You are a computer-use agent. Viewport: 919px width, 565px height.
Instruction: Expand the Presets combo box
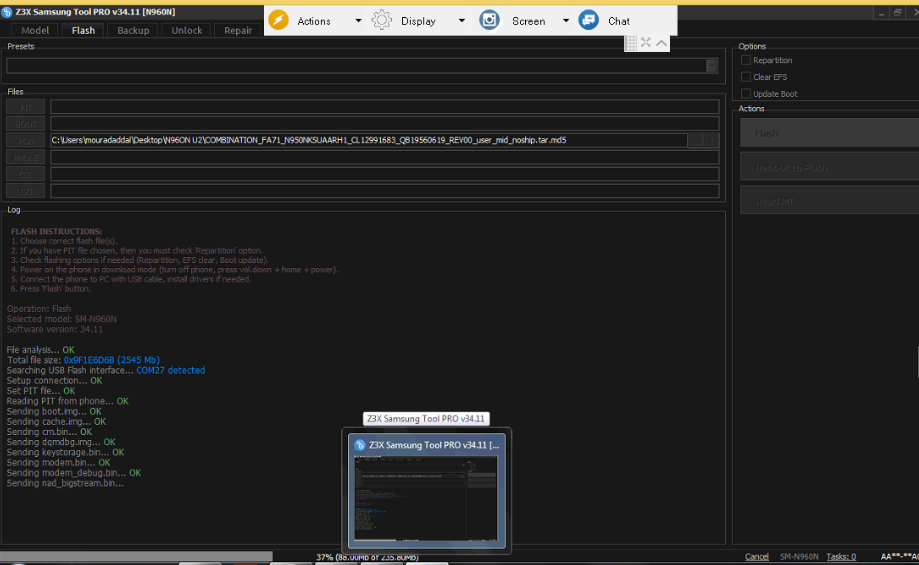click(x=712, y=65)
